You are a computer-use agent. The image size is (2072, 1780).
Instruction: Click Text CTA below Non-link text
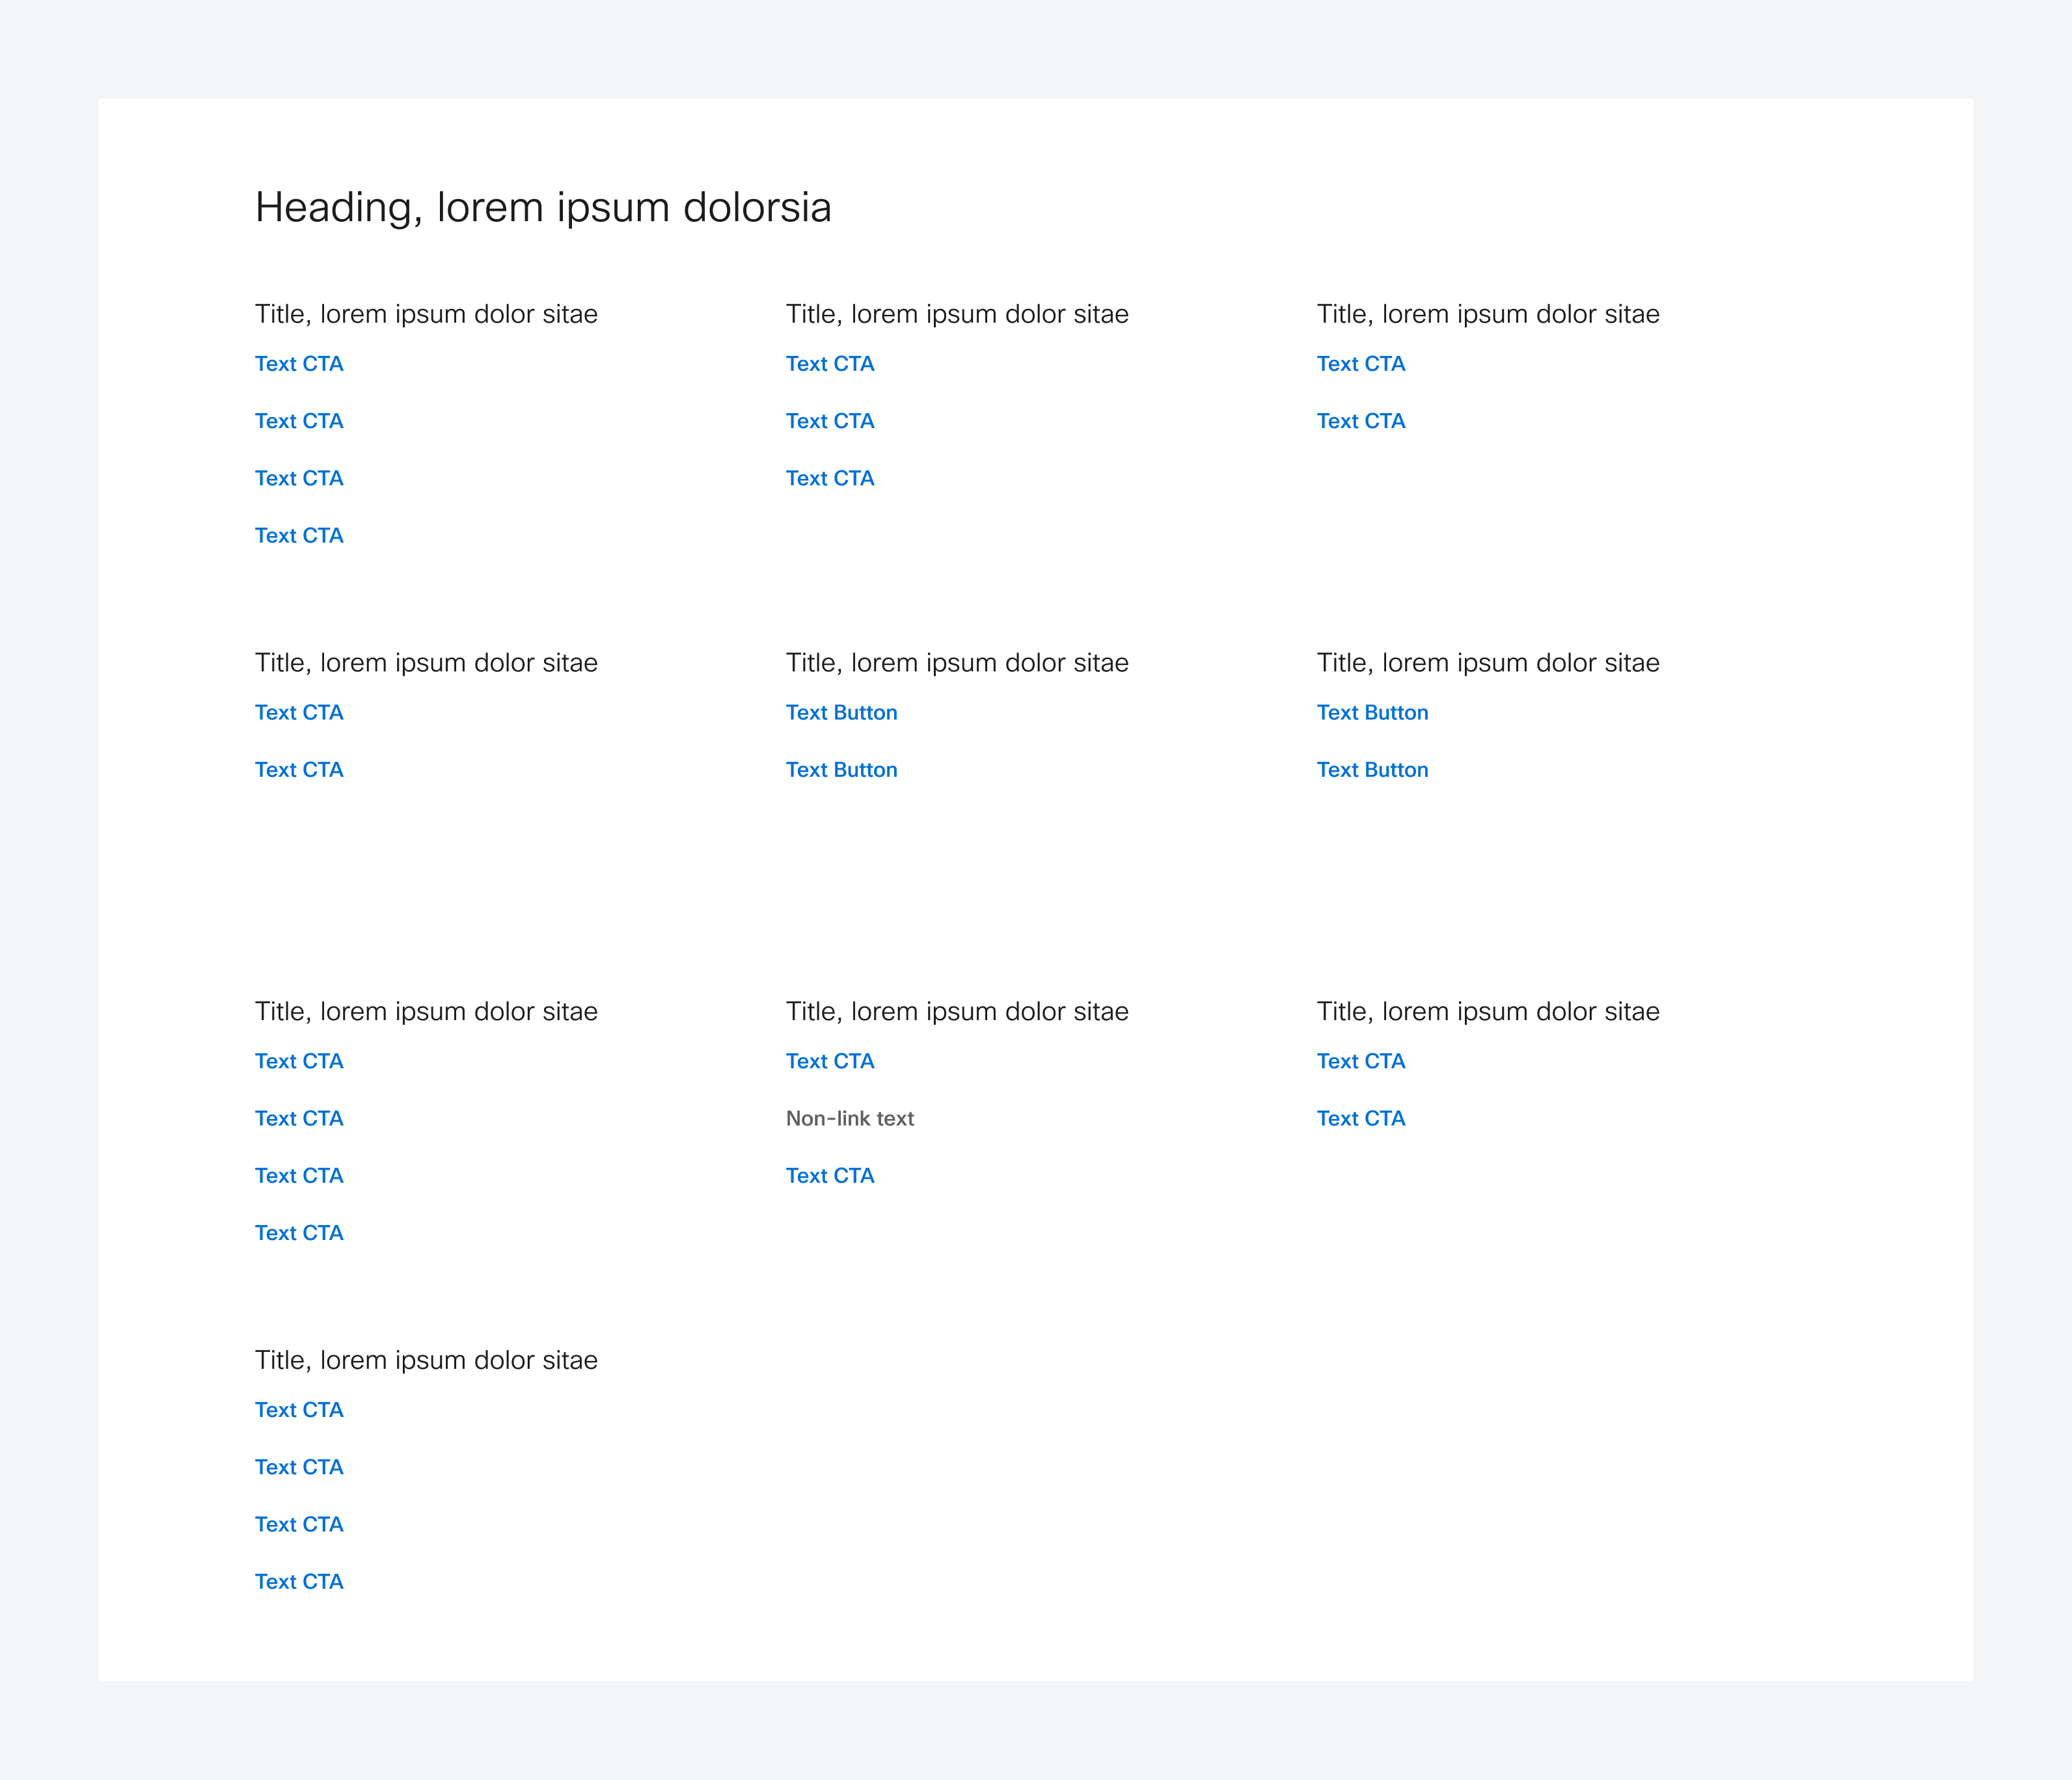[x=829, y=1176]
